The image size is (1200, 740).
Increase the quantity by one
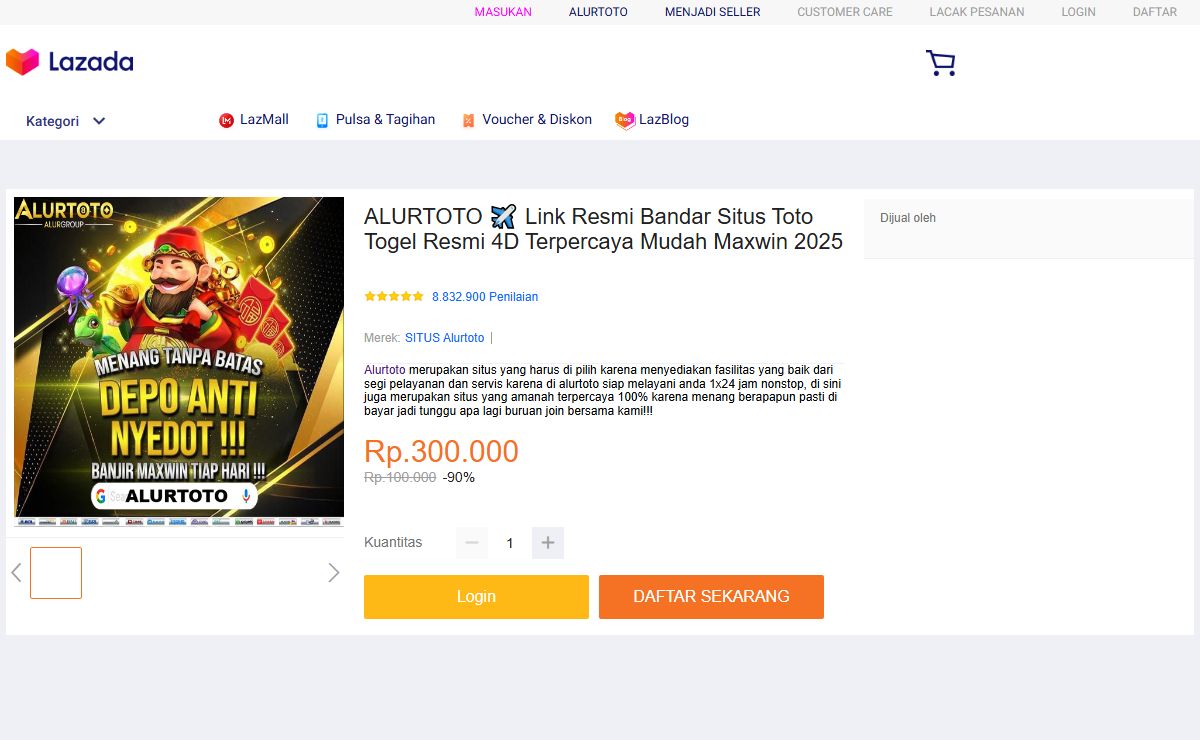point(548,543)
